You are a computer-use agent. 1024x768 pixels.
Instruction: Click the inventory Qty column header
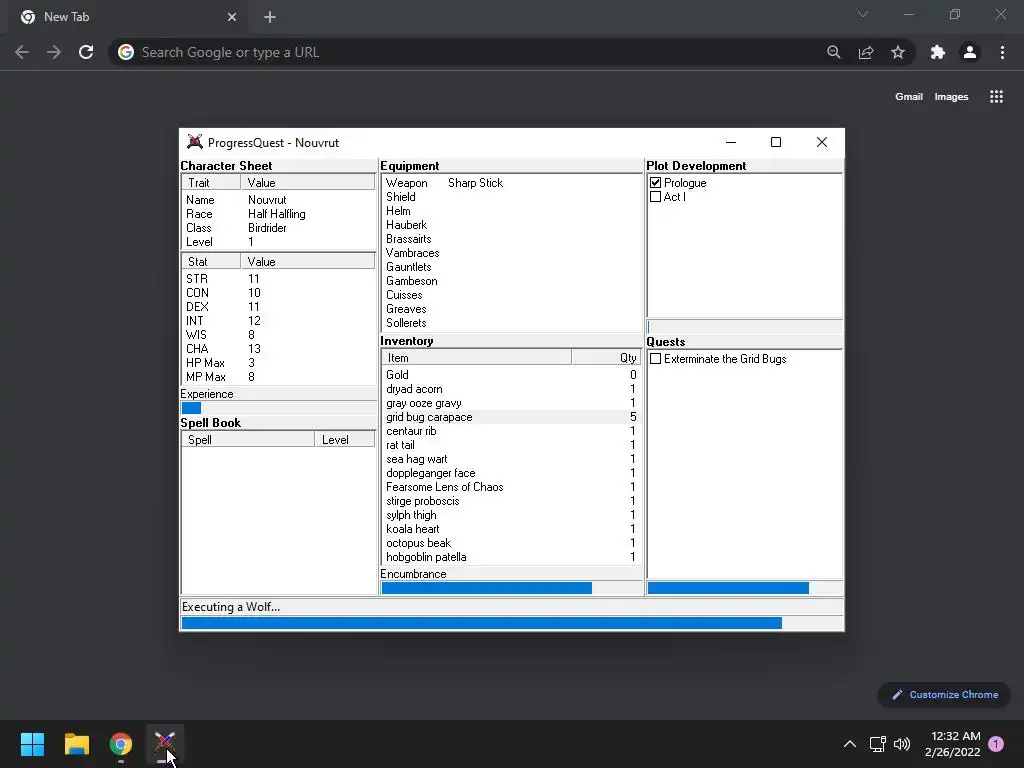click(x=606, y=358)
